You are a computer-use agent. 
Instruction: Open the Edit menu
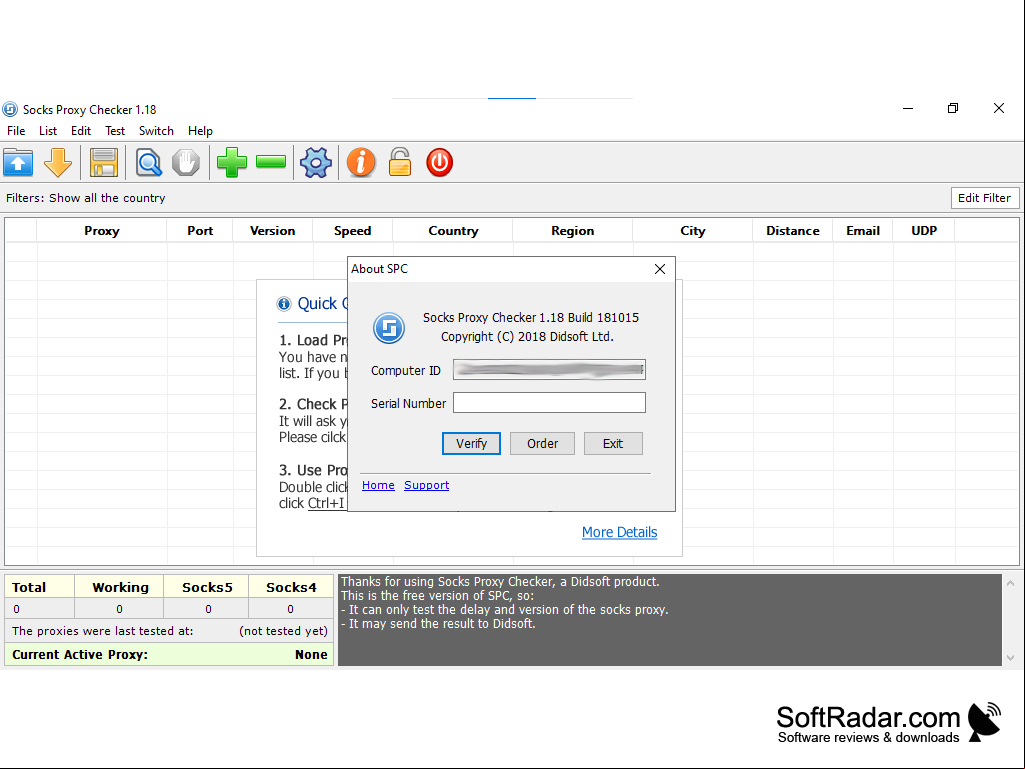(80, 131)
